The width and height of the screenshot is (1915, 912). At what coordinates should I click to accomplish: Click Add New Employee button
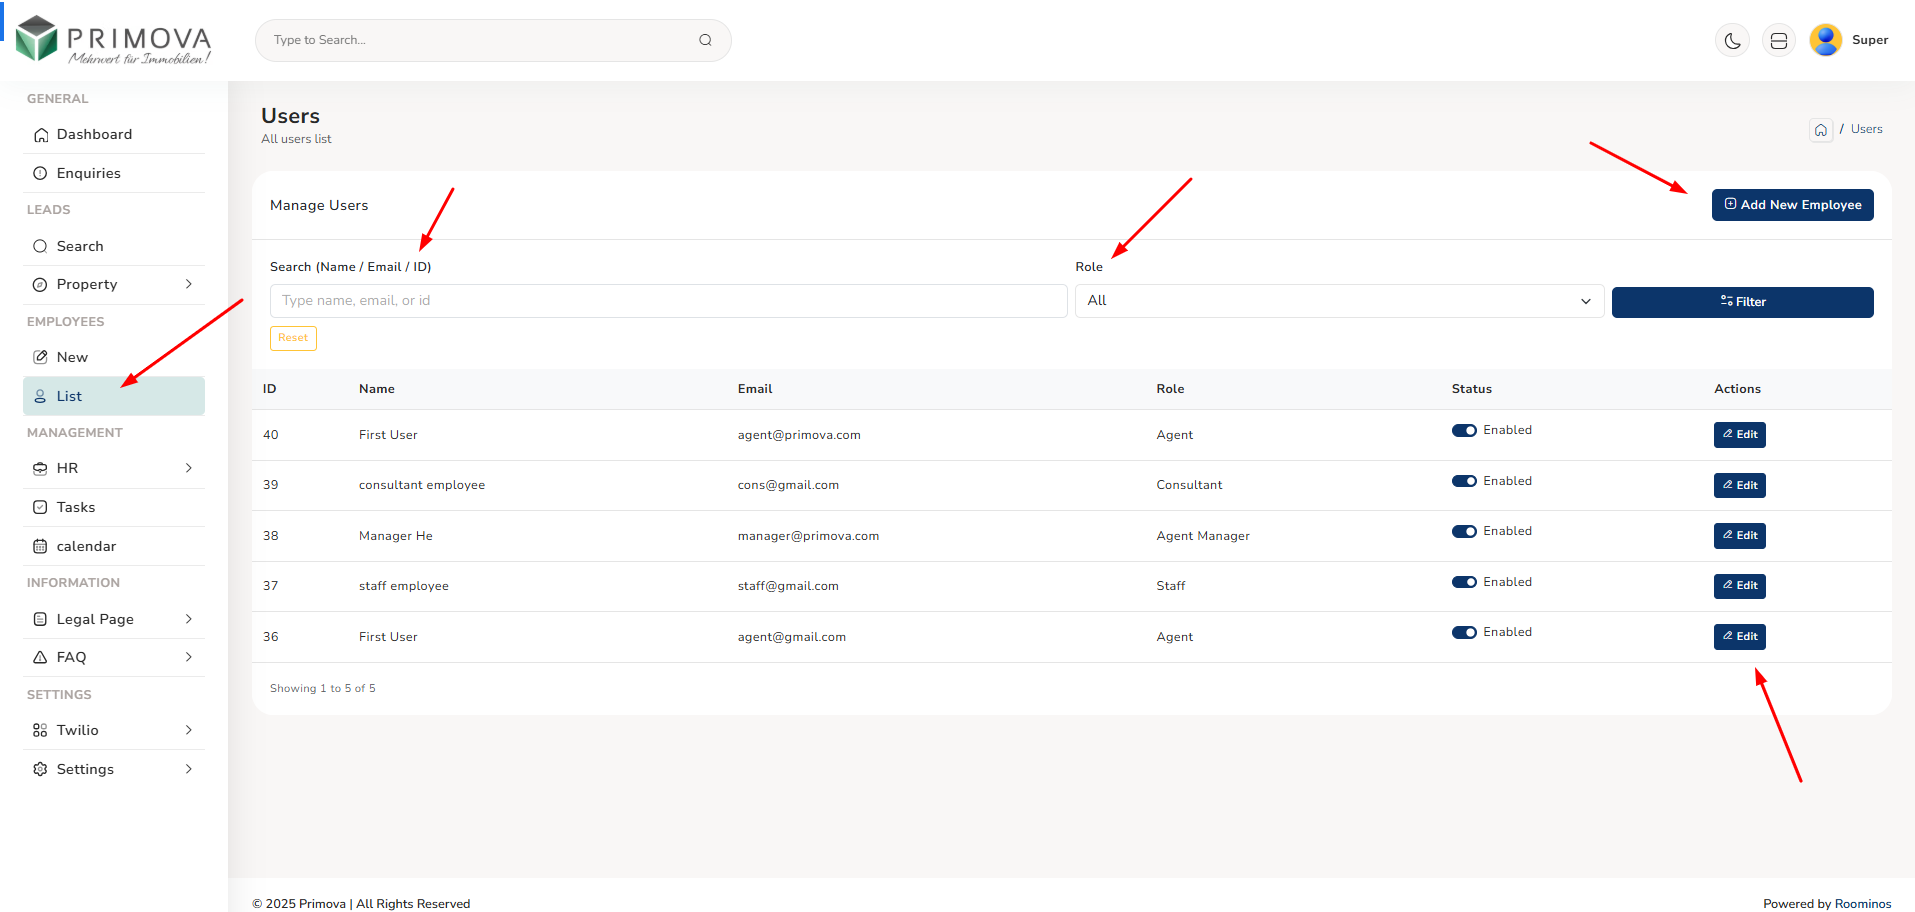click(1792, 205)
